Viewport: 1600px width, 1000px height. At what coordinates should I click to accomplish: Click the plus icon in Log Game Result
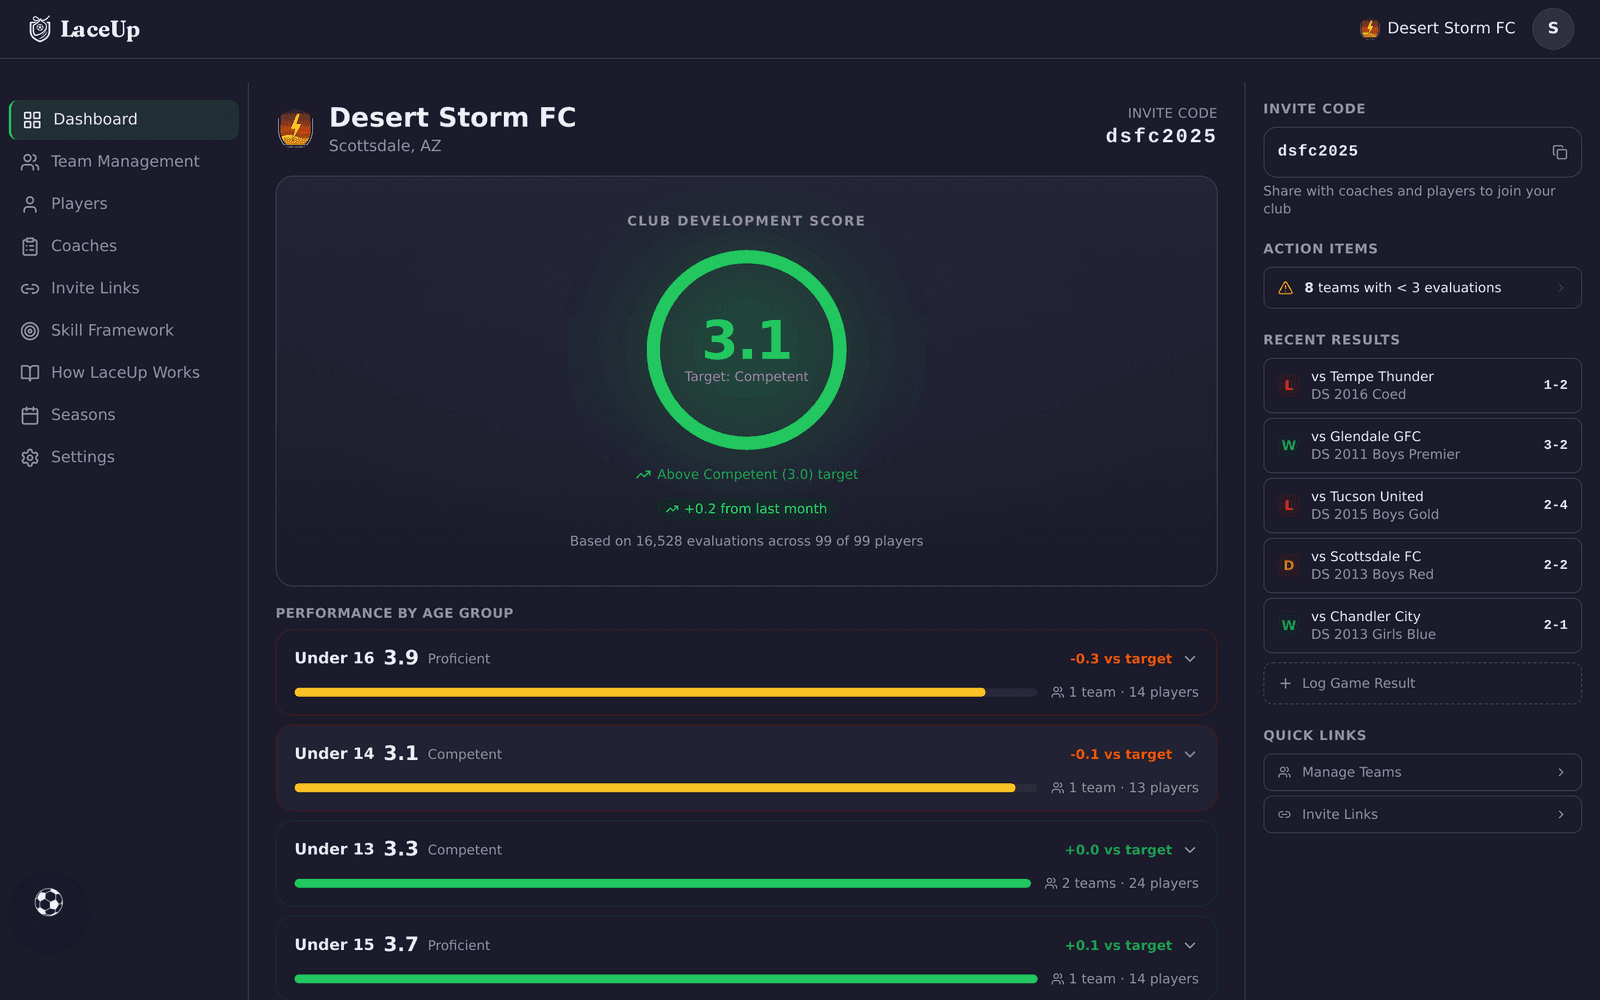pyautogui.click(x=1285, y=683)
